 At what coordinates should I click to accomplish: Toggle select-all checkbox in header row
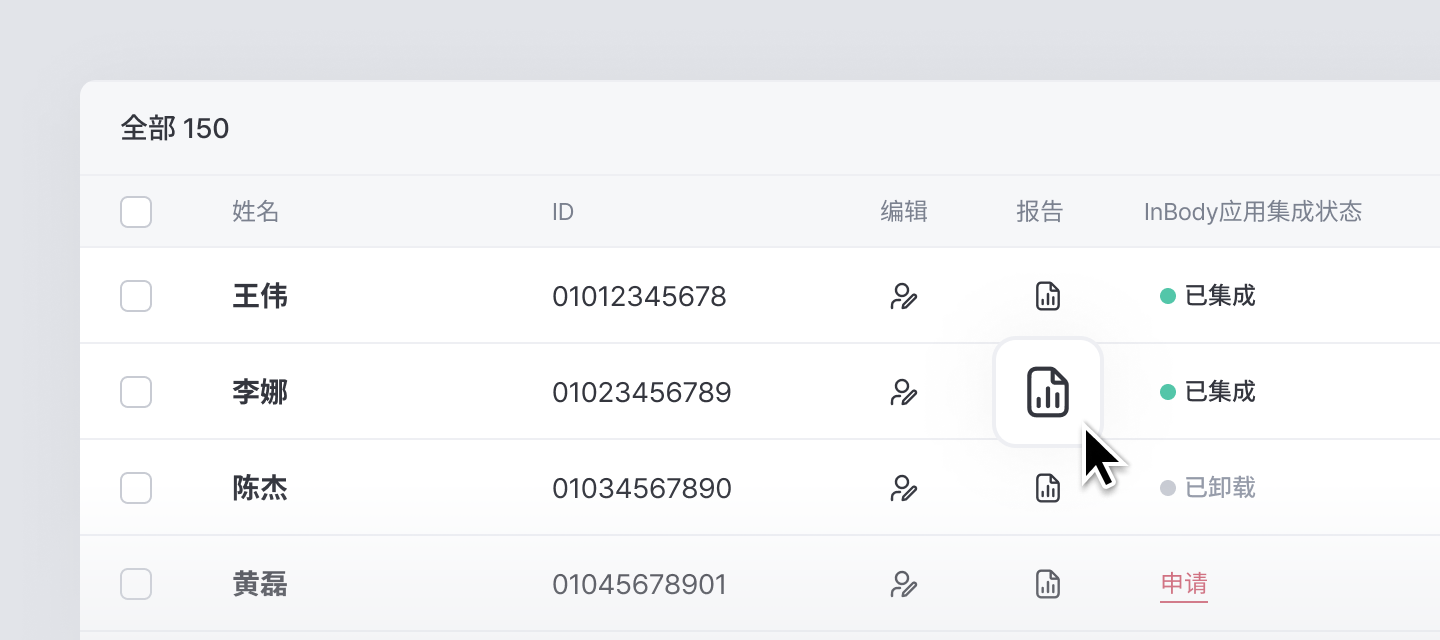pyautogui.click(x=136, y=212)
